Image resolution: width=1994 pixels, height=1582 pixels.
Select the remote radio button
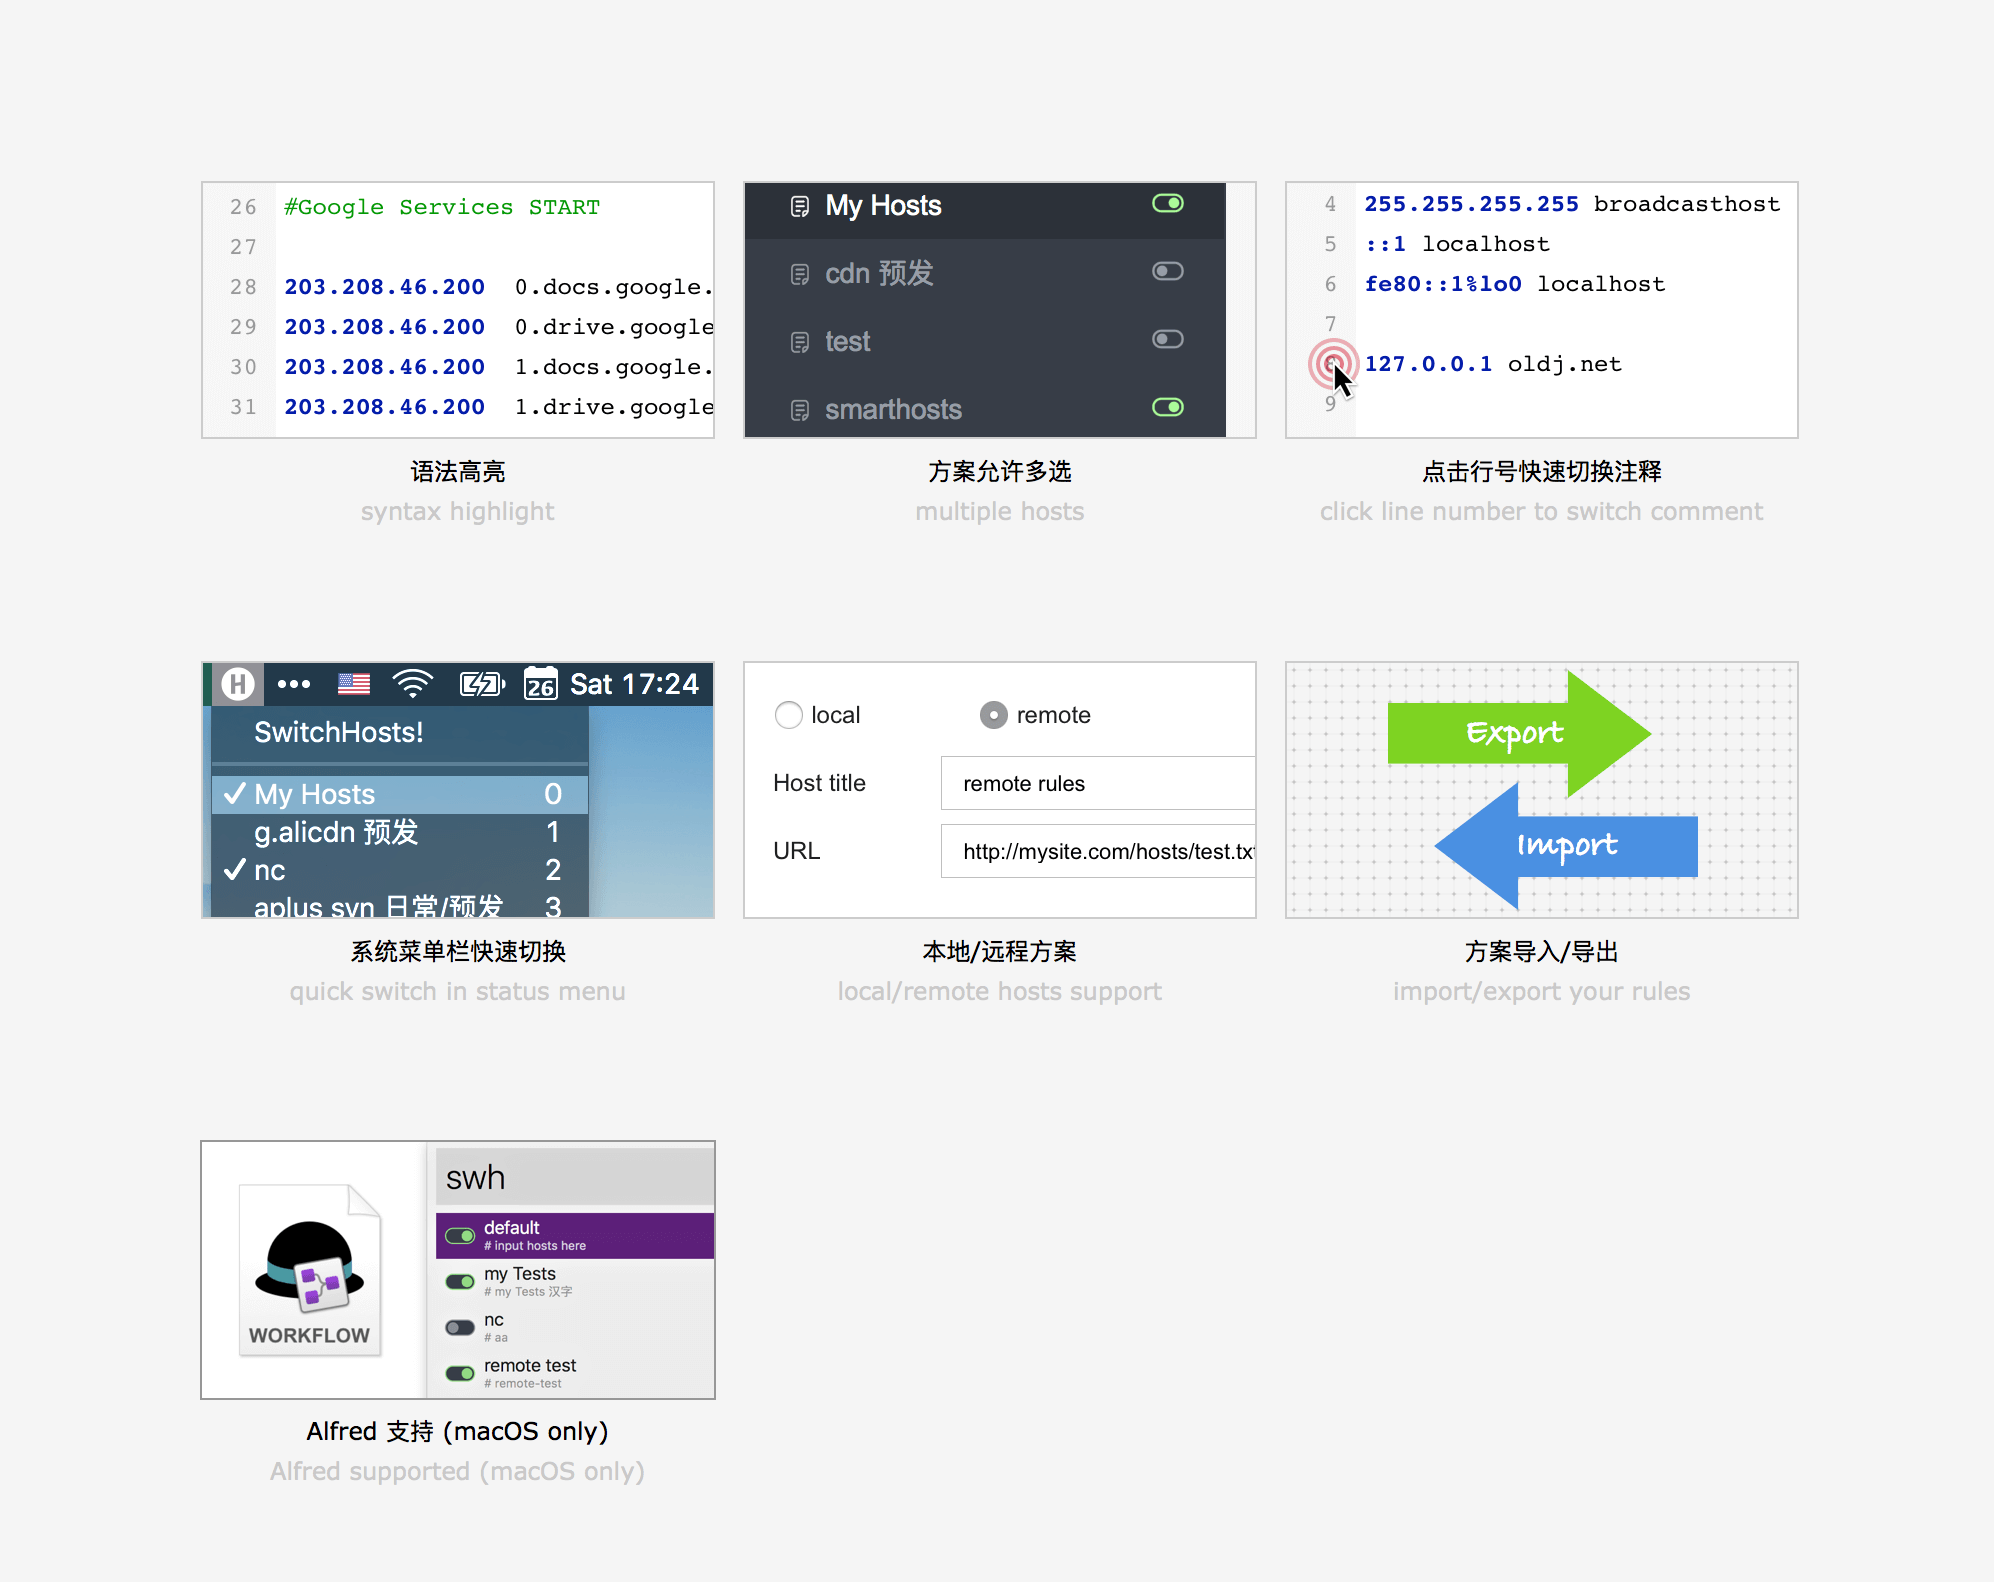(993, 715)
